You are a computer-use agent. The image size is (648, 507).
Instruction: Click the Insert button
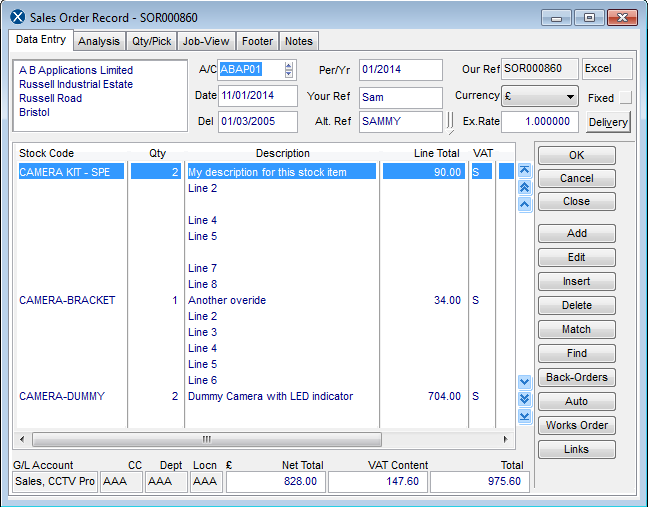tap(577, 281)
